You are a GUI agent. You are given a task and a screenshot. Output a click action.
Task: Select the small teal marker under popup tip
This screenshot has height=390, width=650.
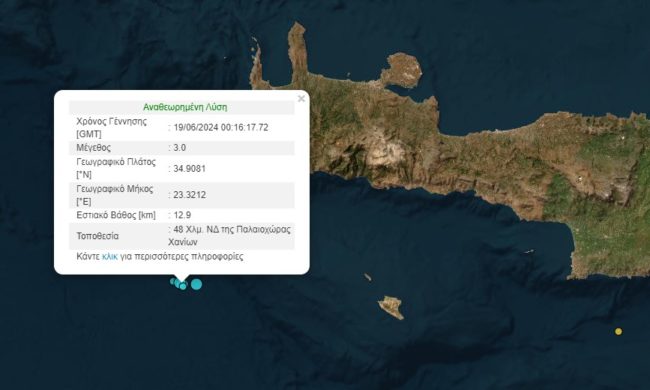pos(183,286)
